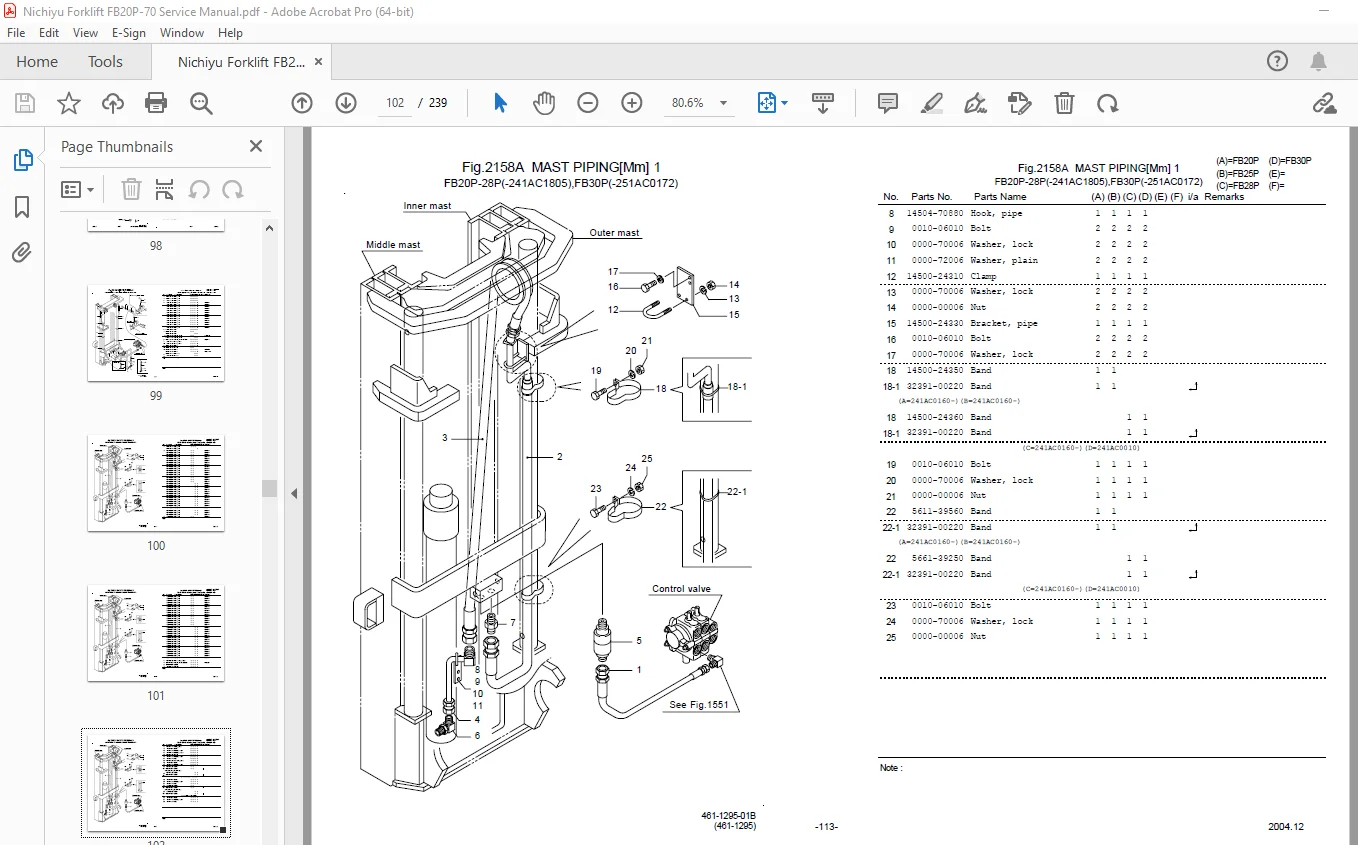Click the 'Control valve' diagram label
Viewport: 1358px width, 845px height.
coord(681,589)
